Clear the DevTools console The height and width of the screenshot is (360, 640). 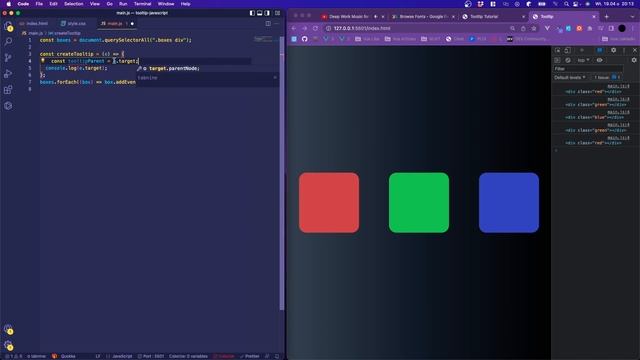point(568,60)
